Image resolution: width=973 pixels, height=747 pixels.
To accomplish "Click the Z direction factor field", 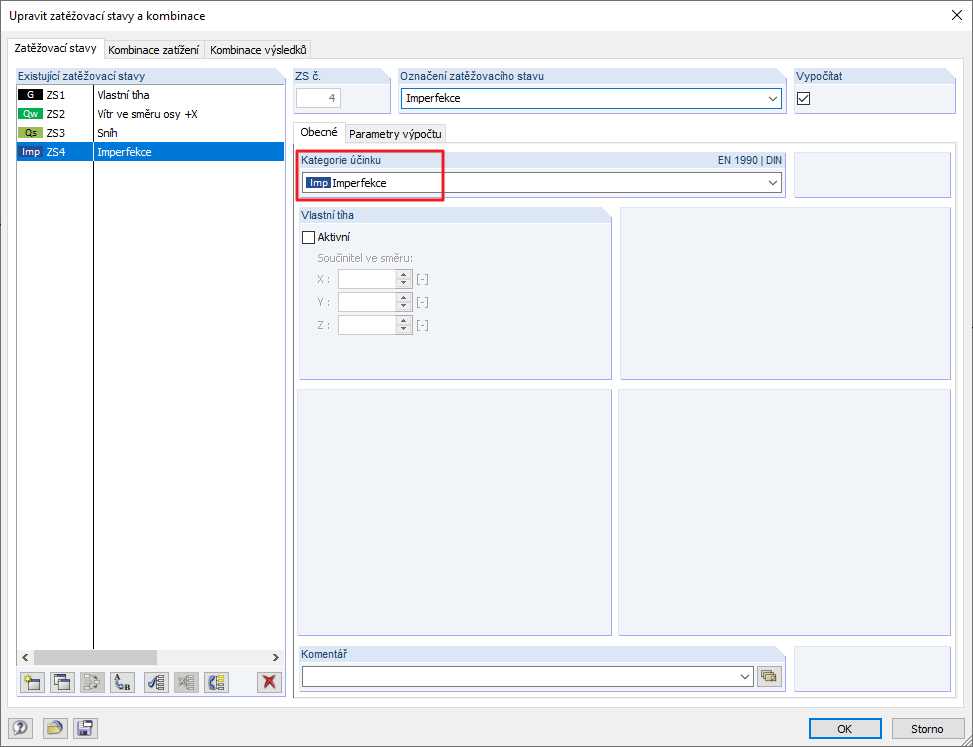I will [x=367, y=325].
